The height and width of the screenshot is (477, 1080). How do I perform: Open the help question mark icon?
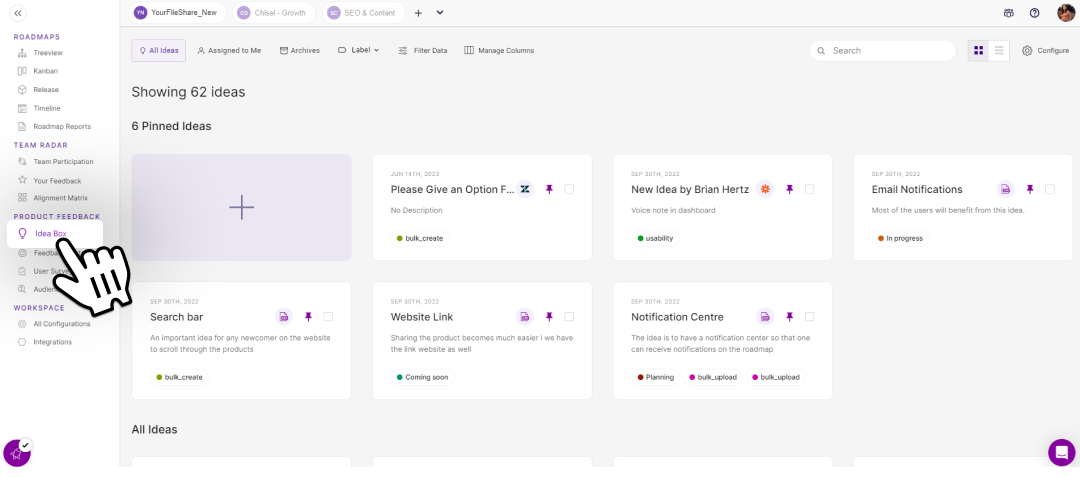click(x=1034, y=13)
